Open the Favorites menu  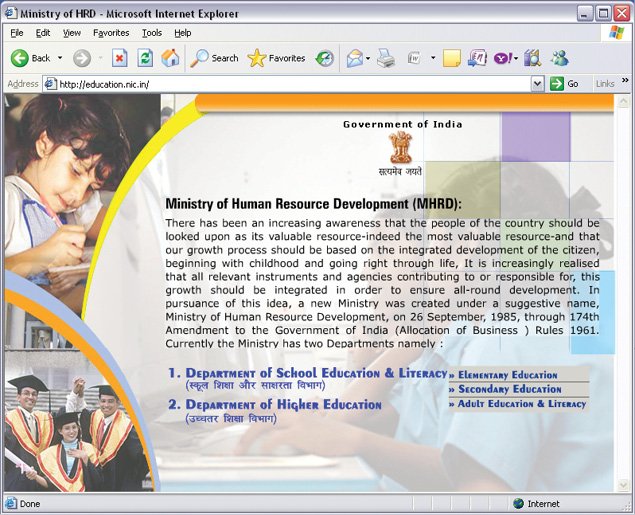click(111, 33)
